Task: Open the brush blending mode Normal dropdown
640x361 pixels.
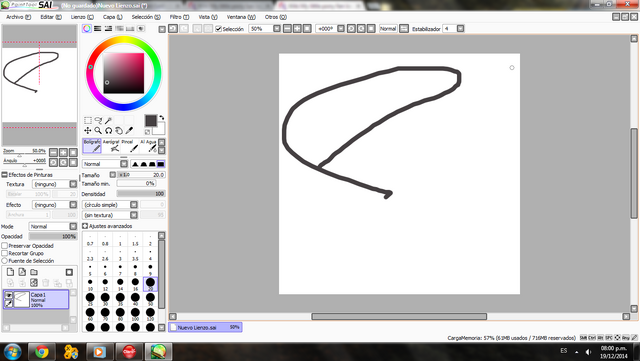Action: [x=105, y=164]
